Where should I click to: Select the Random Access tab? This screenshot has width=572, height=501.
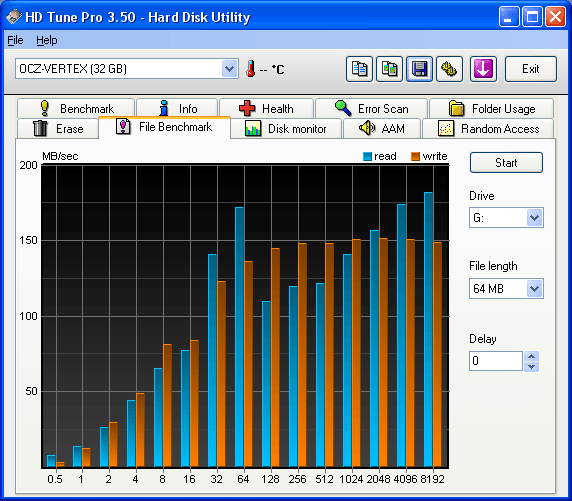click(x=488, y=128)
